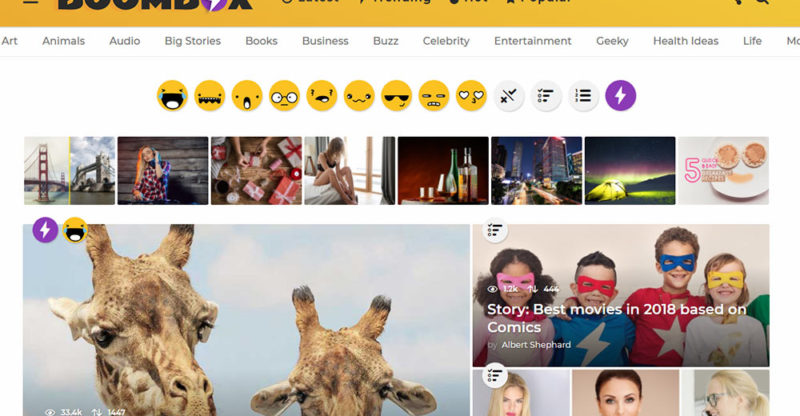The width and height of the screenshot is (800, 416).
Task: Go to the Entertainment category
Action: [533, 41]
